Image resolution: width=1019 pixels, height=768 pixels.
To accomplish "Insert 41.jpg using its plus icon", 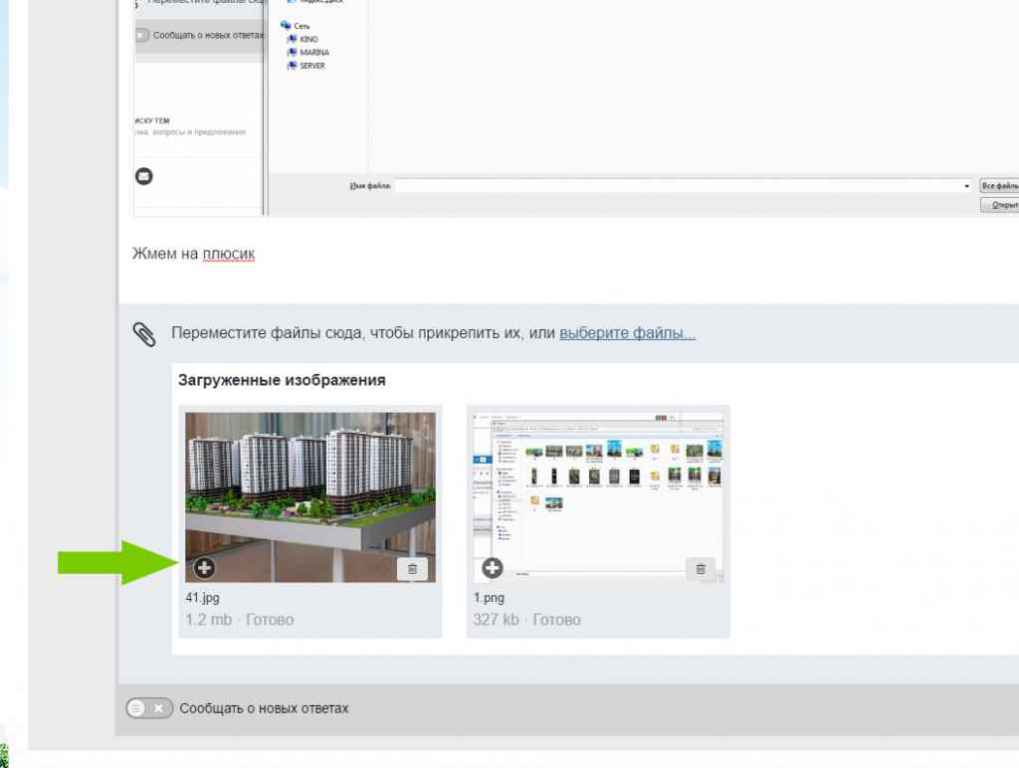I will click(x=204, y=568).
